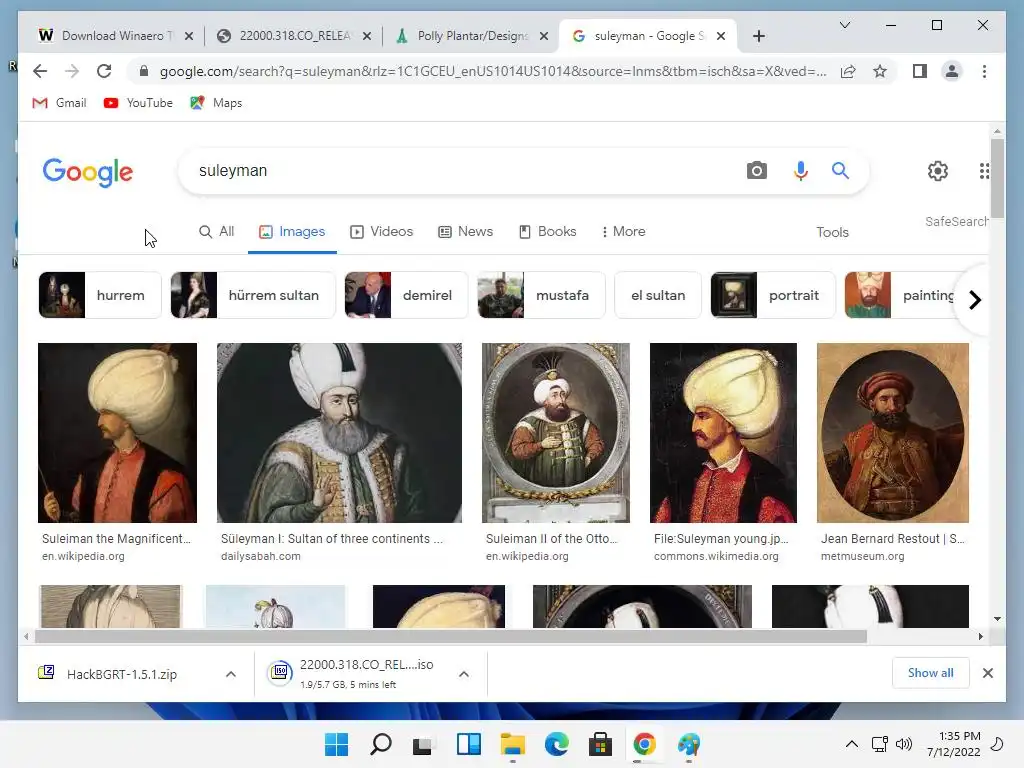Open the Google apps grid
The image size is (1024, 768).
(x=984, y=171)
